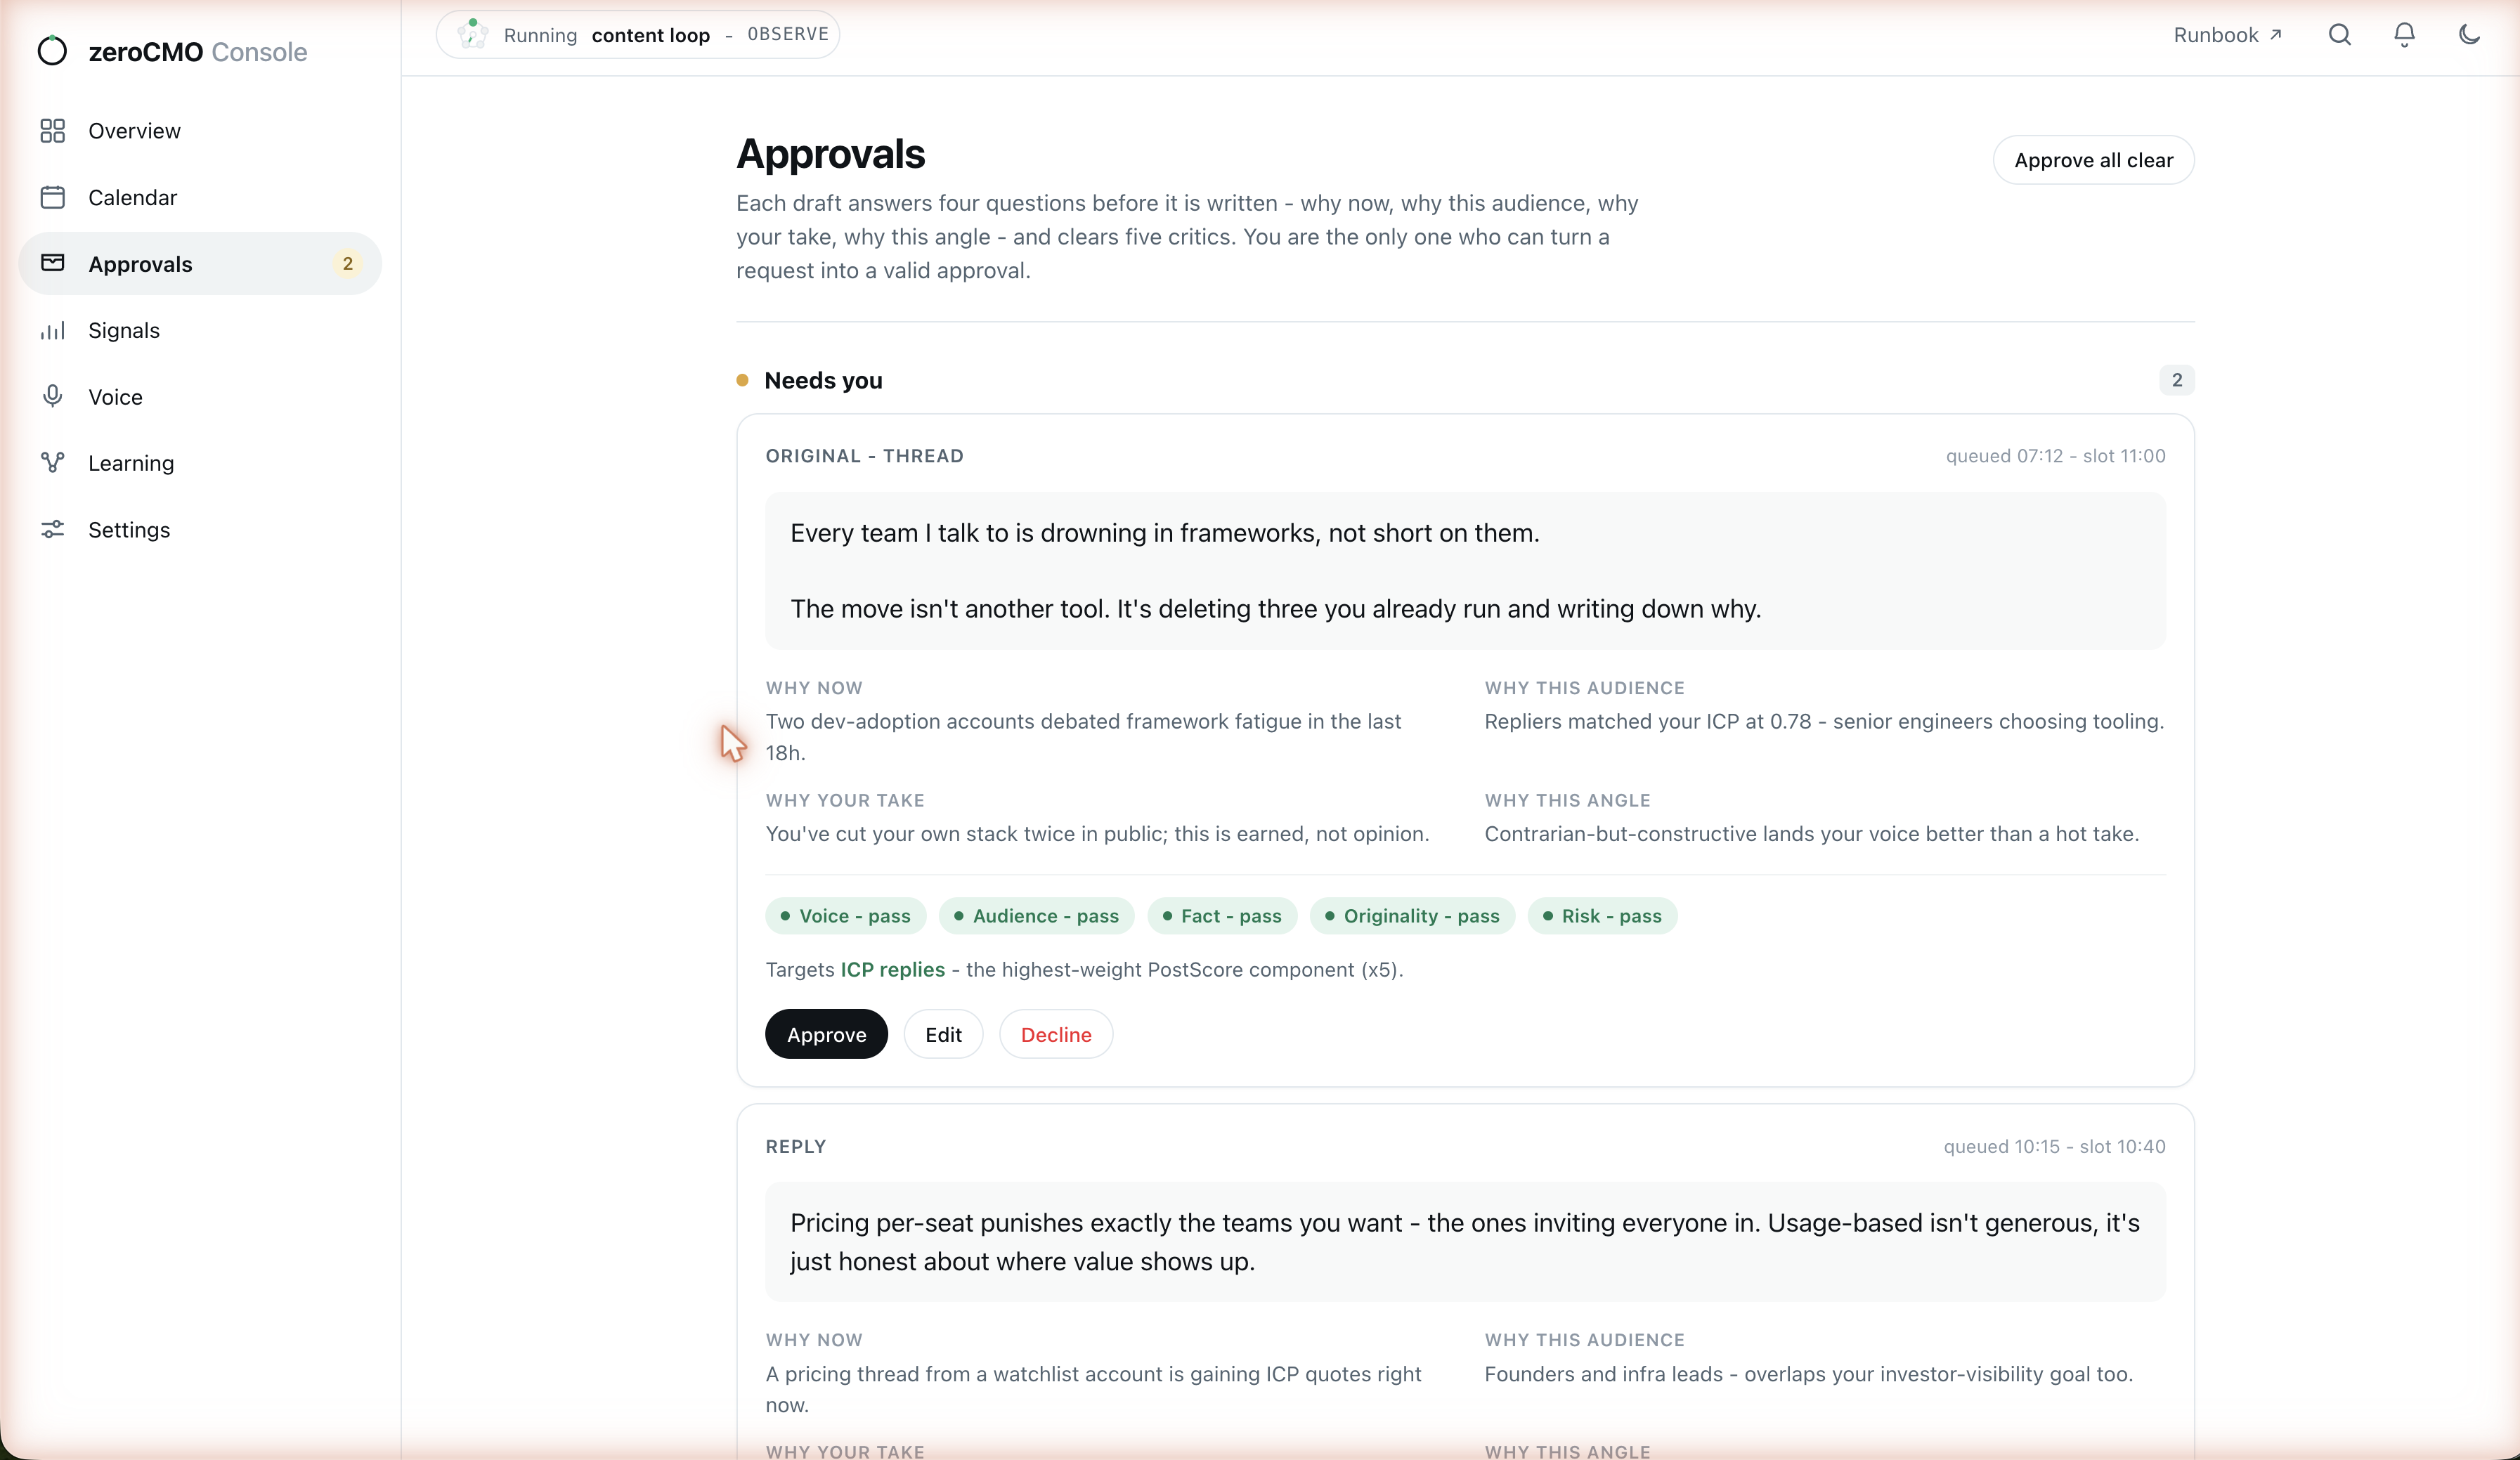Click the 'REPLY' card label

tap(795, 1146)
